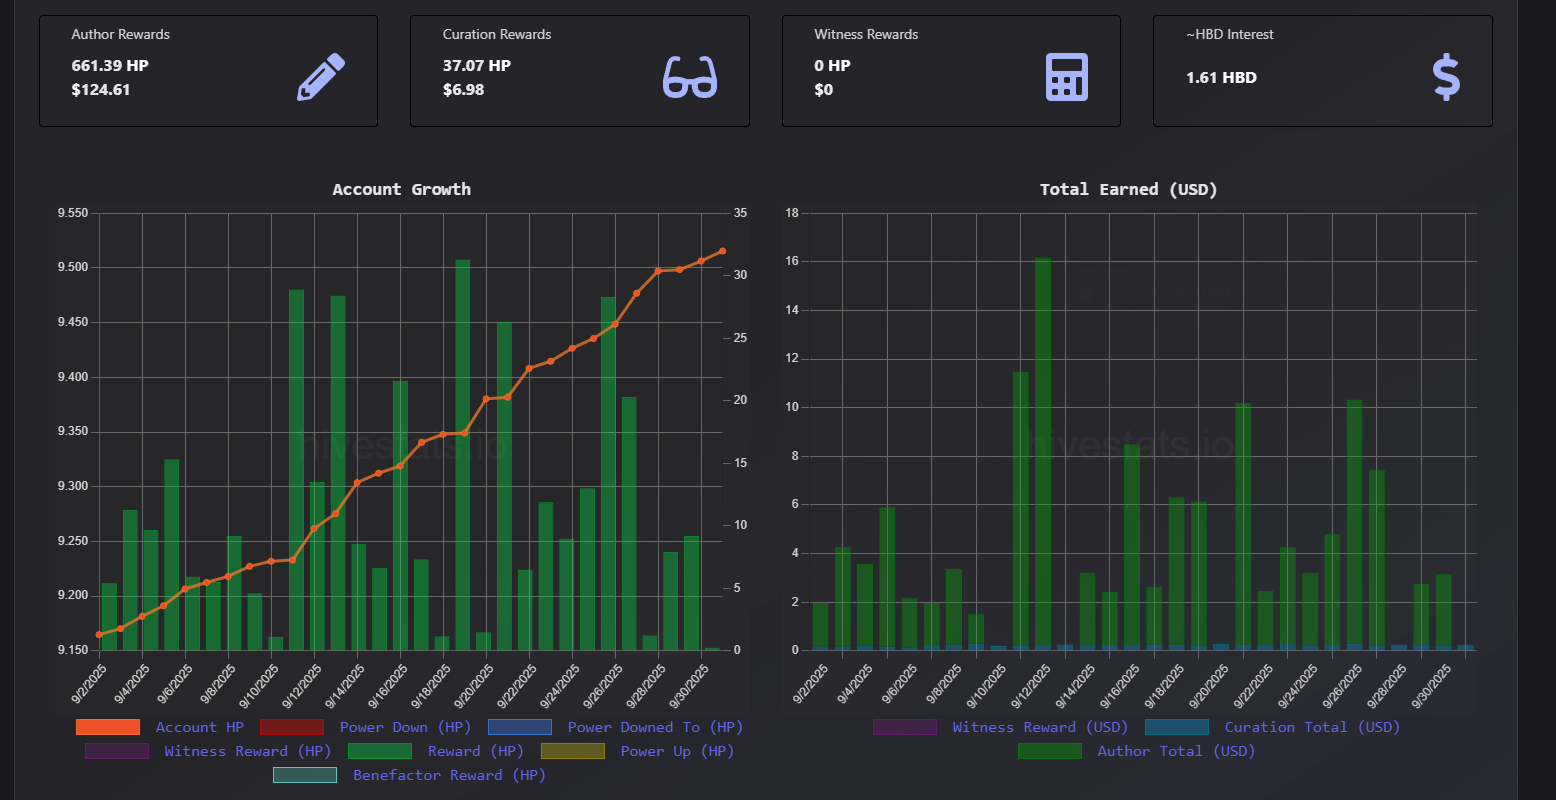Click the Author Total (USD) green swatch
The width and height of the screenshot is (1556, 800).
coord(1050,751)
